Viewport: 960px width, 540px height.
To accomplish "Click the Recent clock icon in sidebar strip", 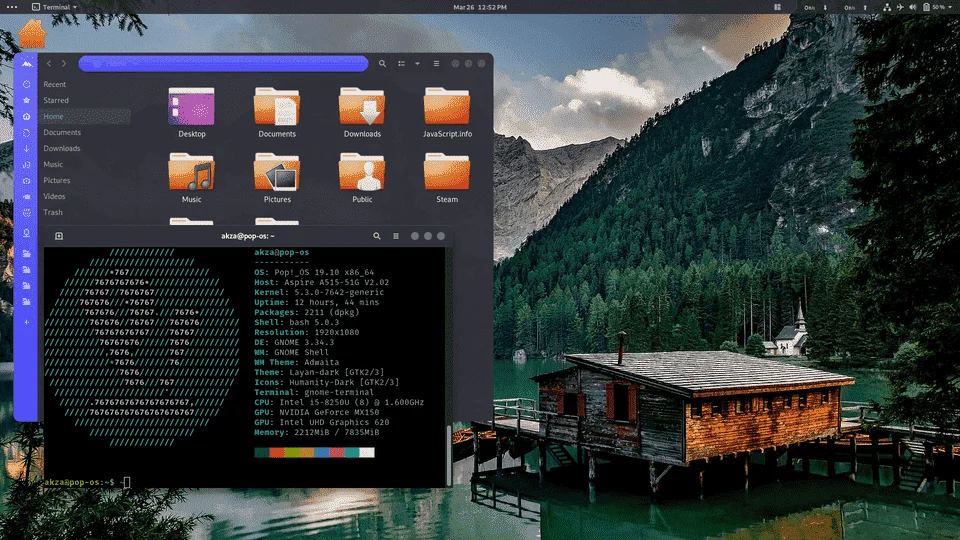I will [26, 84].
